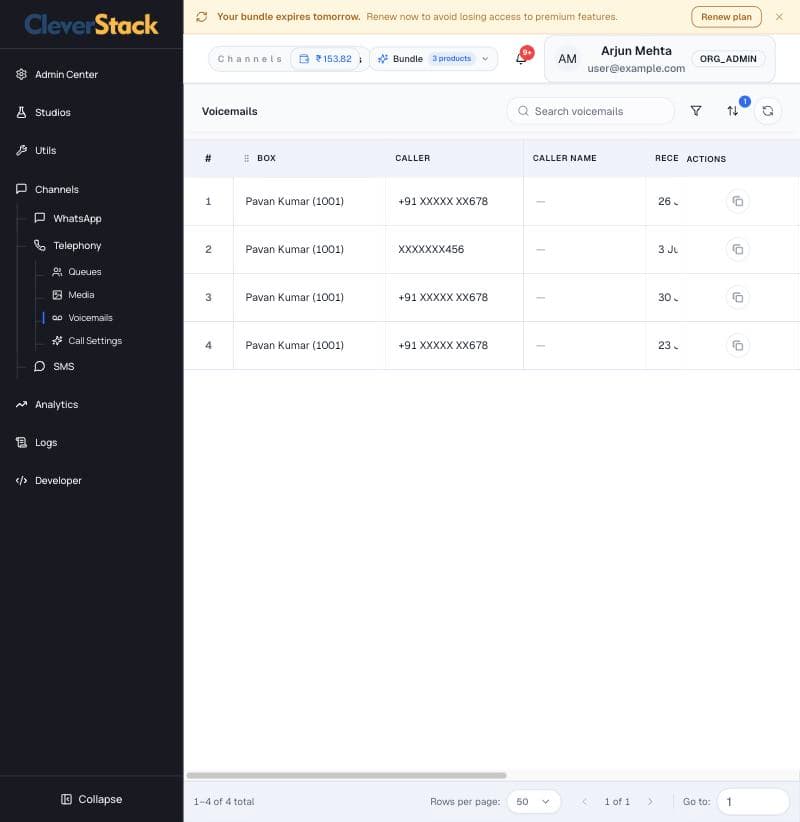Click the CALLER NAME column header
Viewport: 800px width, 822px height.
click(565, 158)
